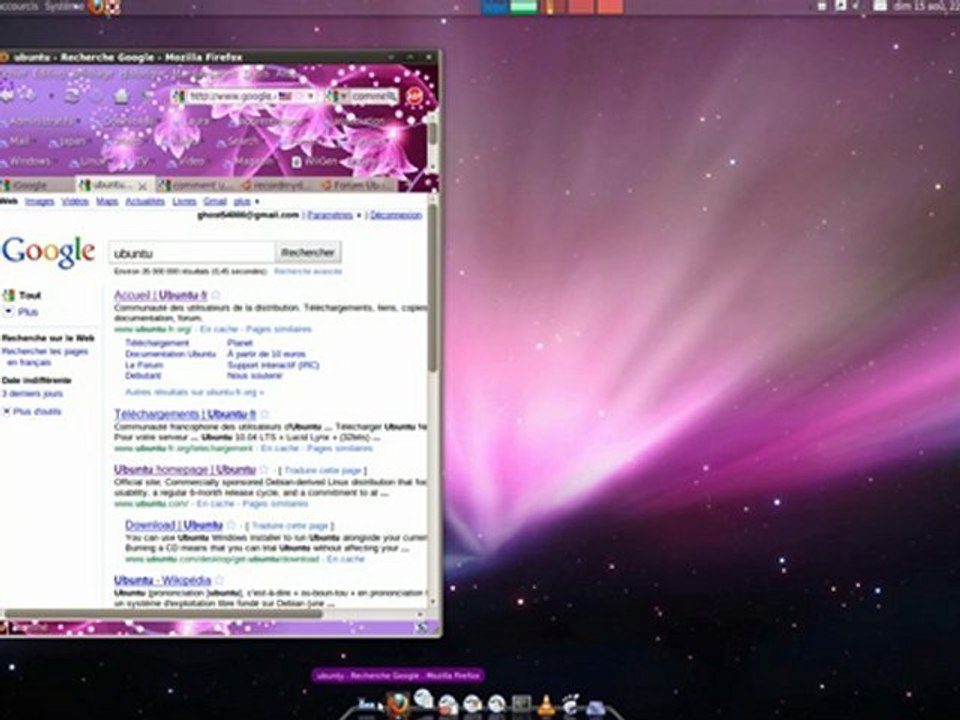Click 'Autres résultats sur ubuntu-fr.org'
960x720 pixels.
(x=194, y=392)
